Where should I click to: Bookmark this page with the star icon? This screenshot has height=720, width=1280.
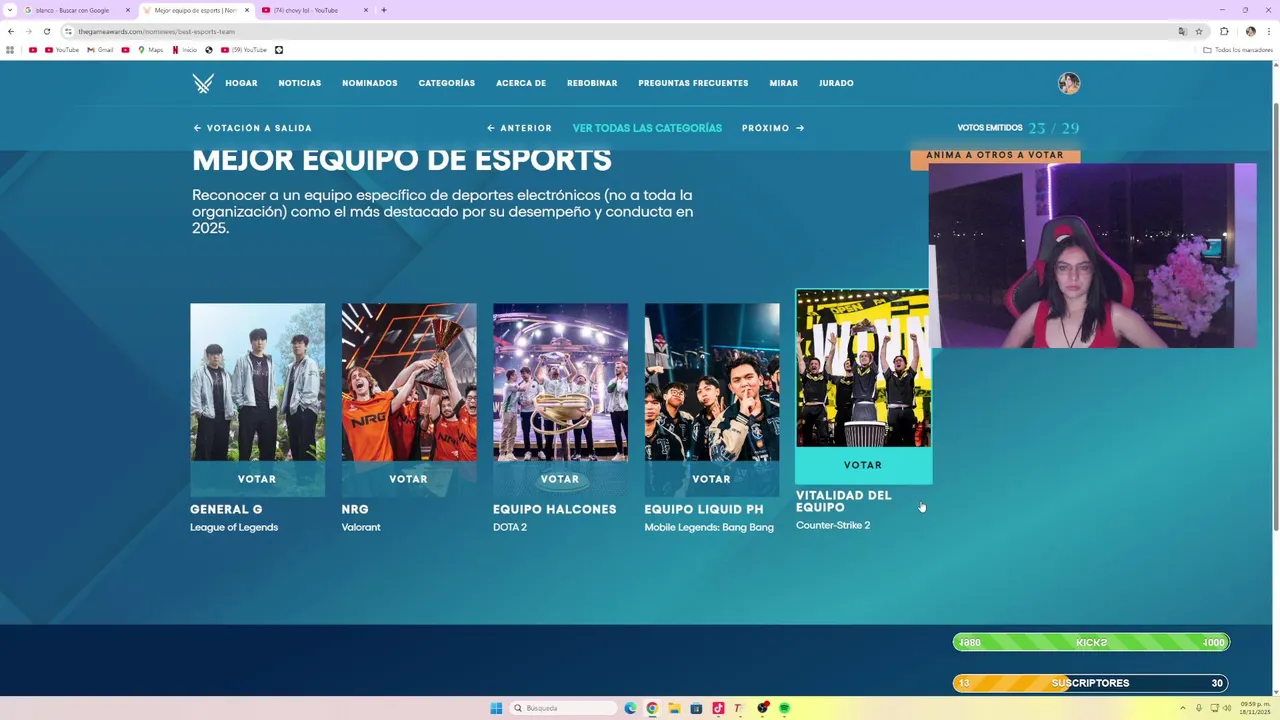[x=1199, y=31]
